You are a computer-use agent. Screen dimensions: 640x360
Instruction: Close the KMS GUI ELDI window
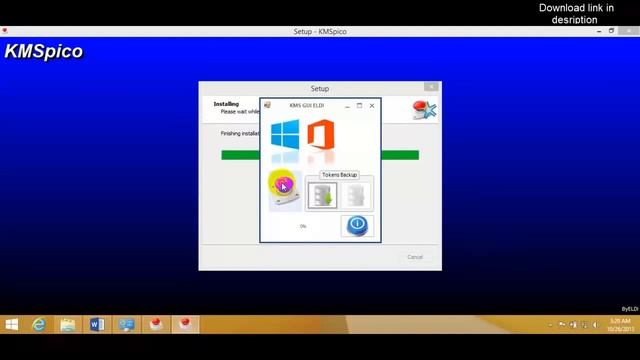[372, 105]
